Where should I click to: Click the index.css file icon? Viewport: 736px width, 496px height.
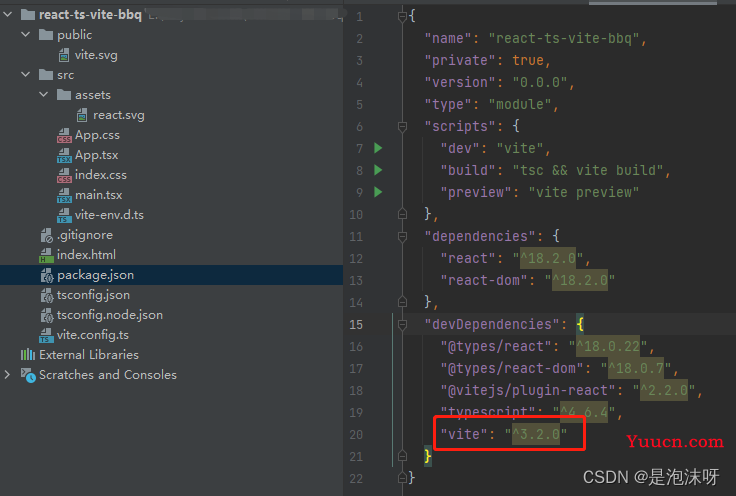coord(64,175)
